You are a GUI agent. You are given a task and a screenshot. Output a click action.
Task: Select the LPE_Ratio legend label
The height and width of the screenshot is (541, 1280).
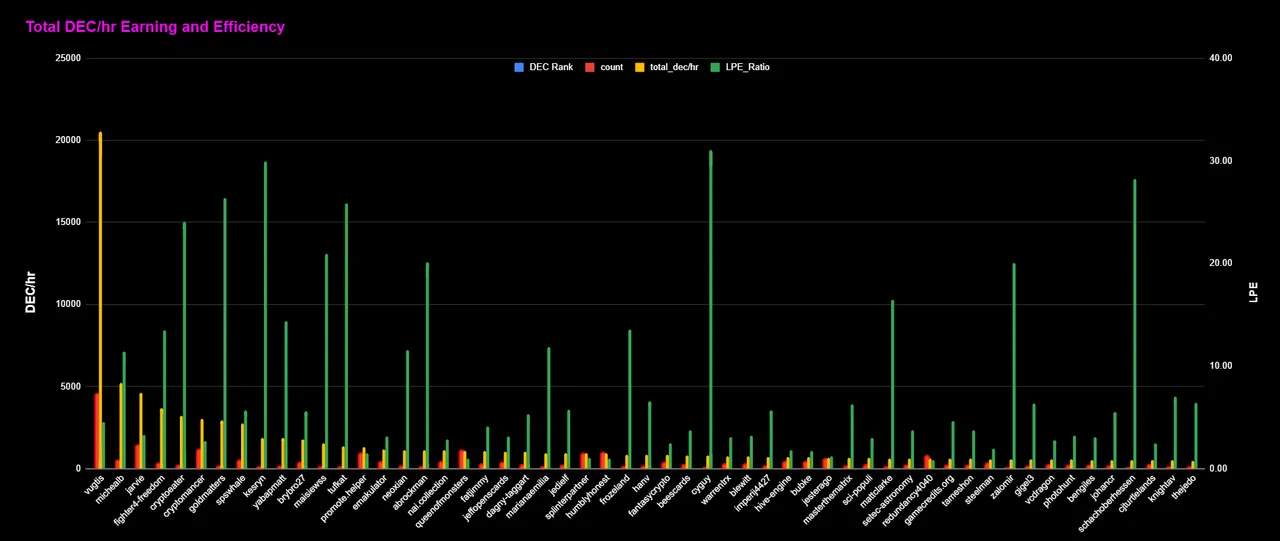click(748, 67)
